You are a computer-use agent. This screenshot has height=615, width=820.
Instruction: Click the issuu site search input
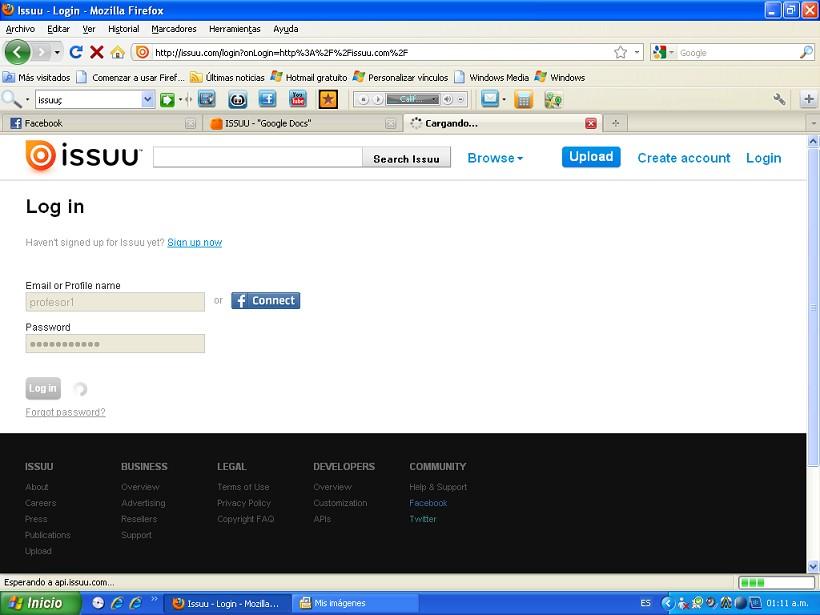coord(258,157)
